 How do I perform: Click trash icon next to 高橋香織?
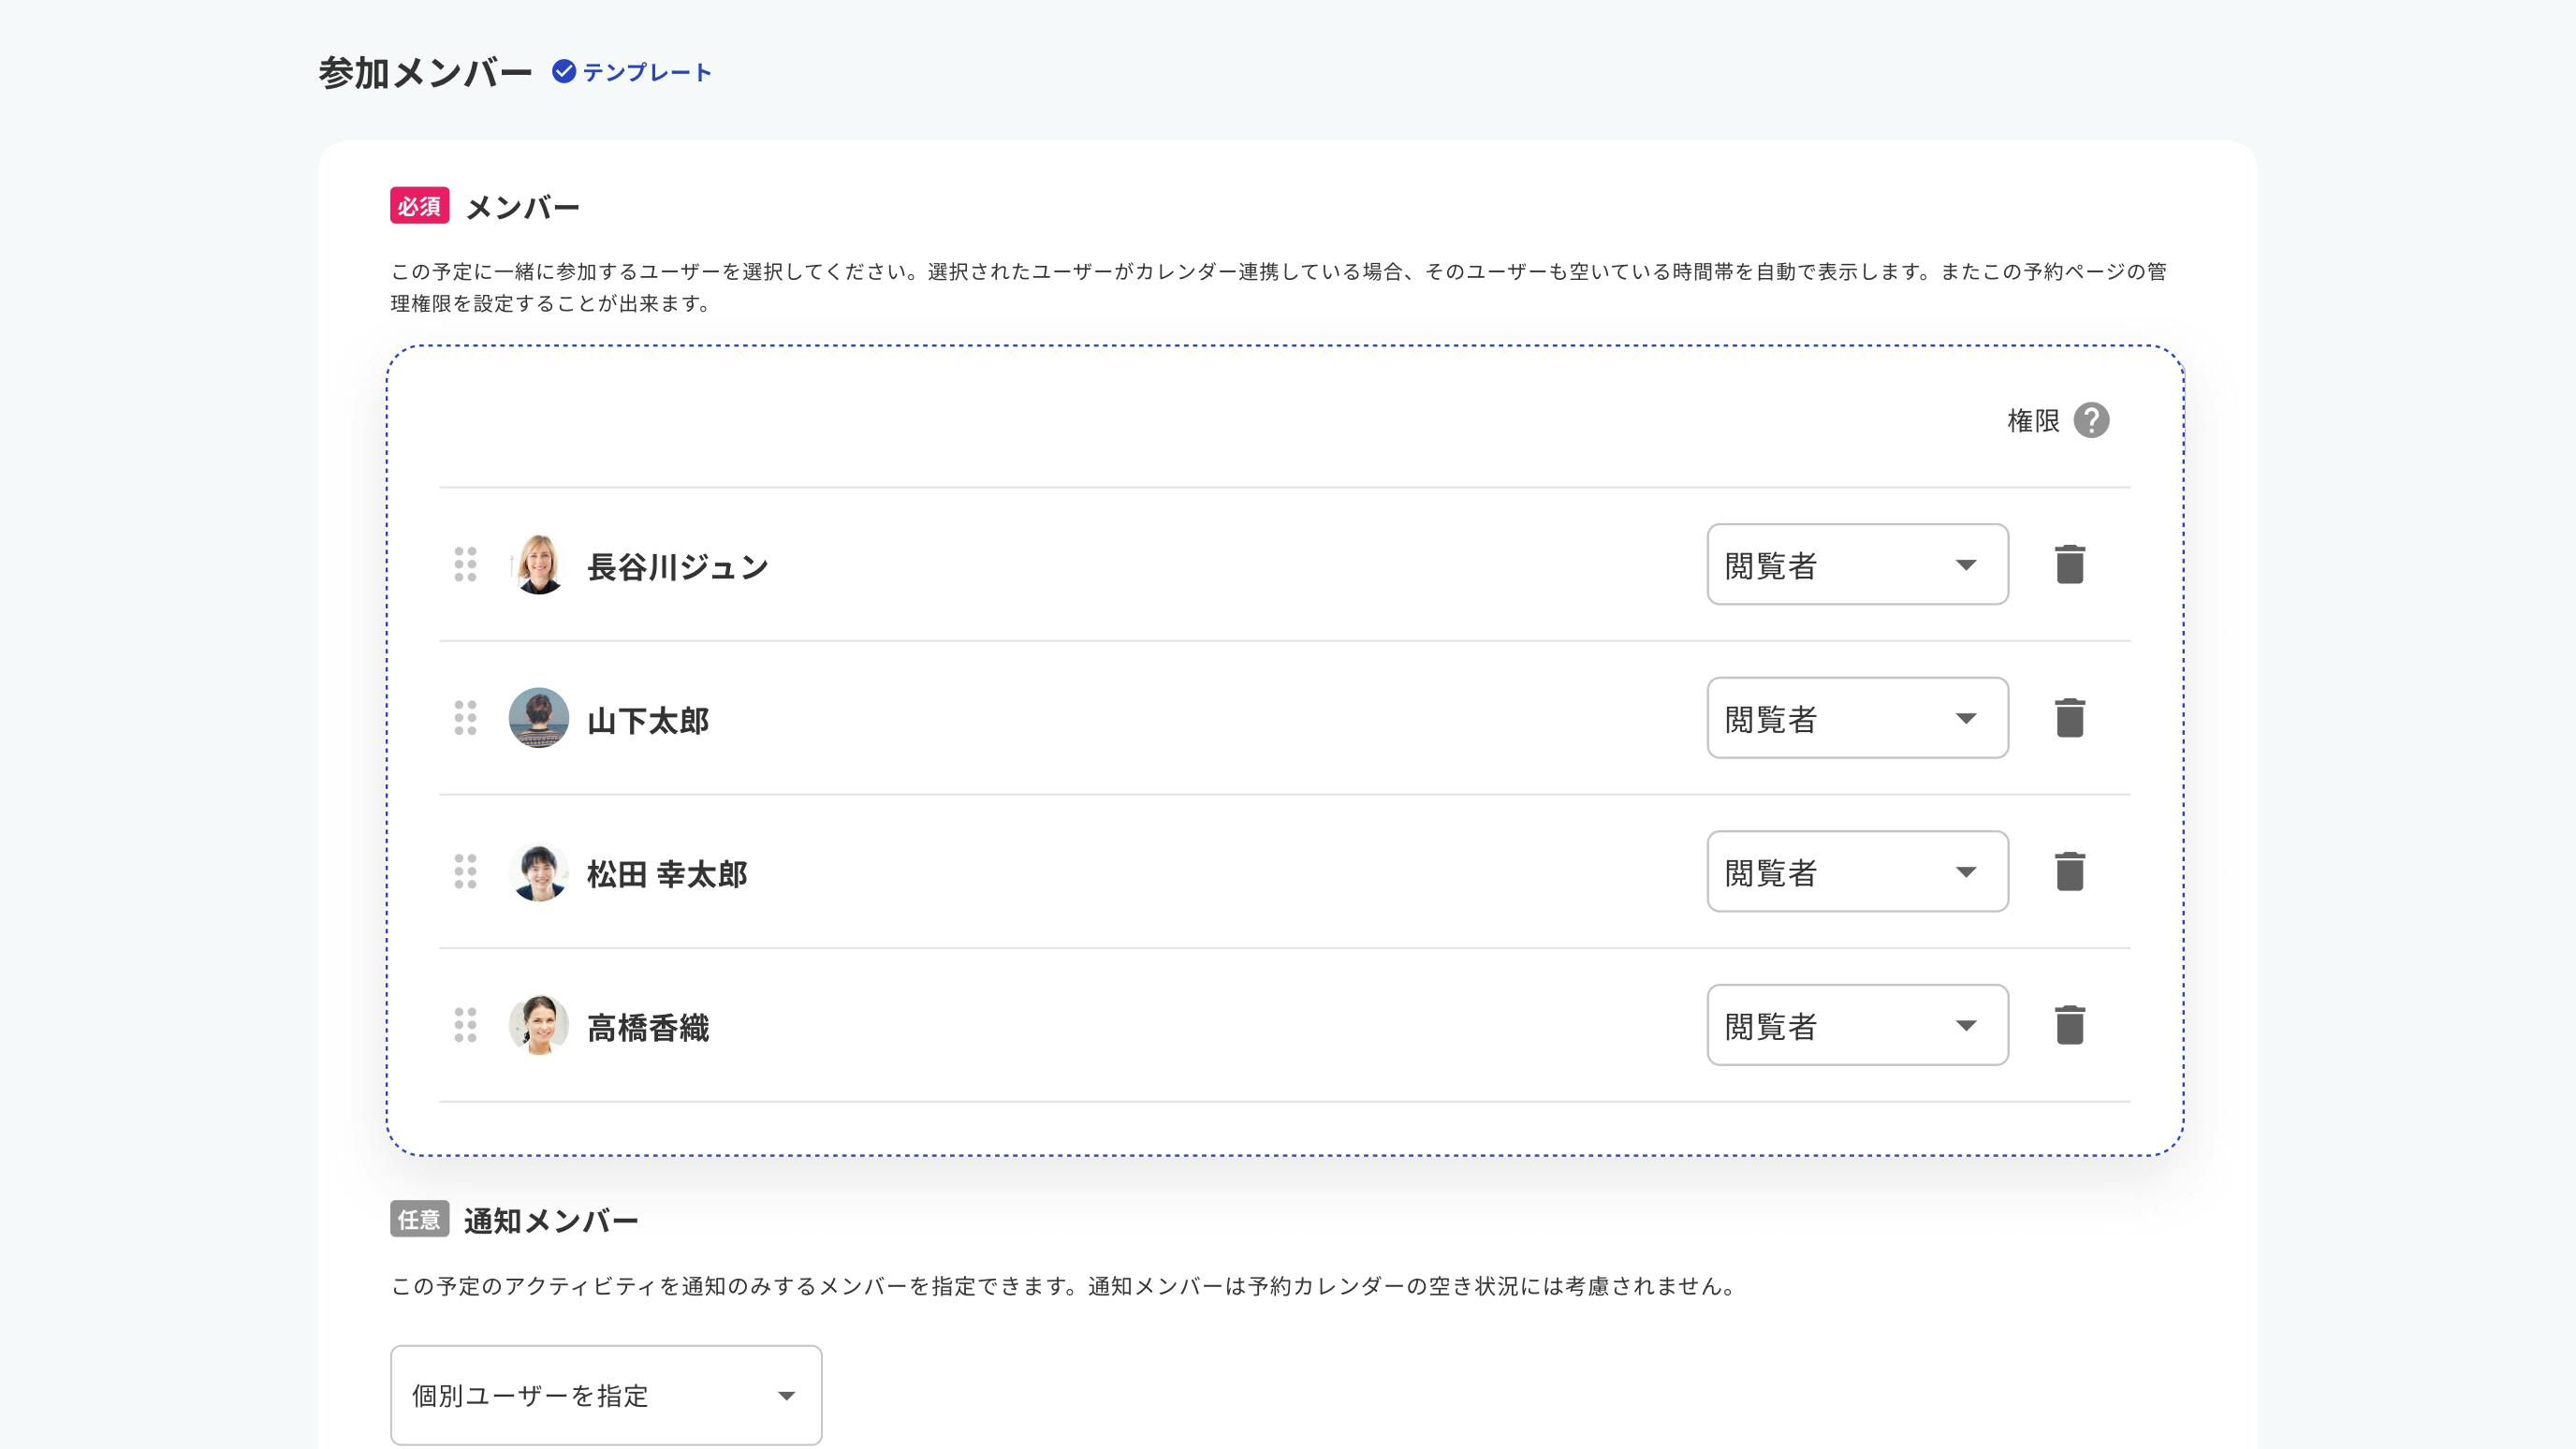click(x=2069, y=1025)
